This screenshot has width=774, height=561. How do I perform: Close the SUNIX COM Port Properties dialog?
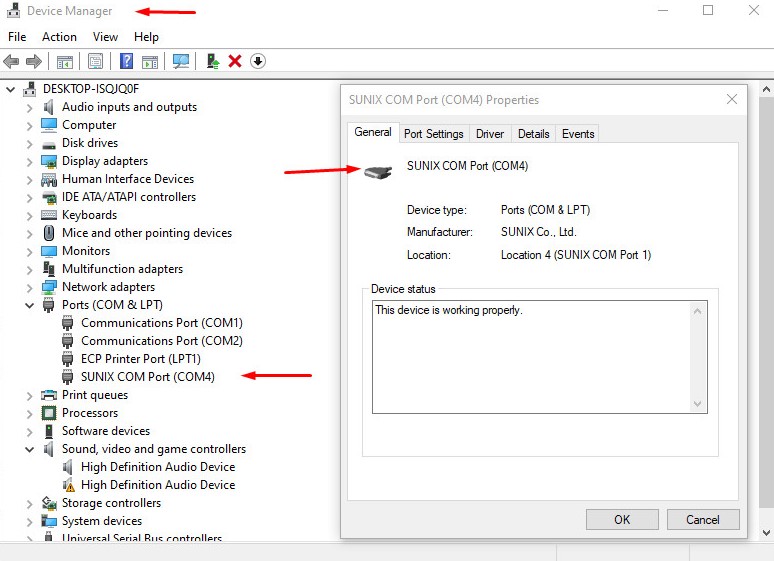click(x=732, y=99)
